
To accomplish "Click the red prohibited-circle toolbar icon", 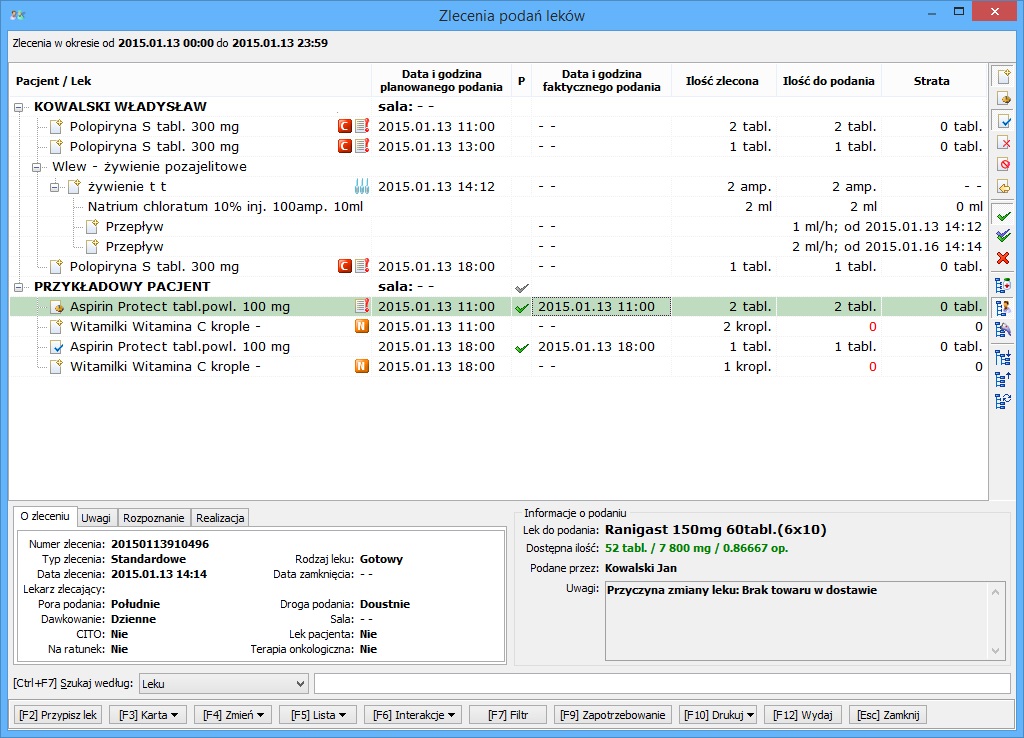I will coord(1003,164).
